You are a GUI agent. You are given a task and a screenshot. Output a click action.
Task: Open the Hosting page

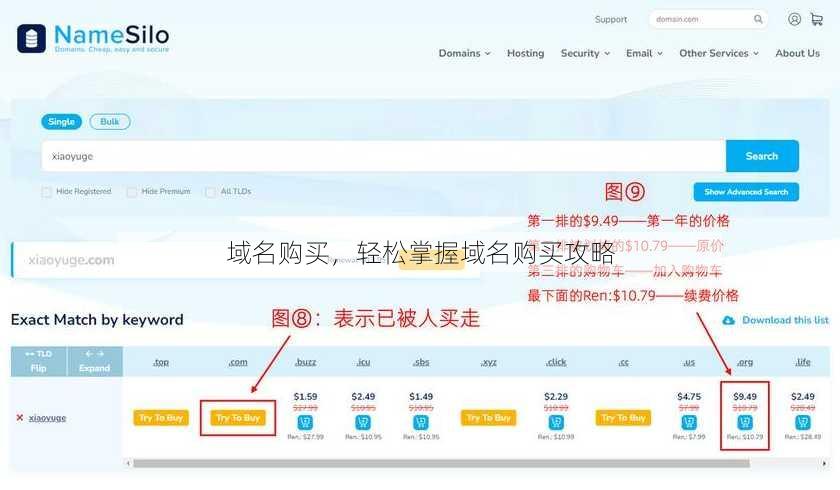(x=526, y=53)
